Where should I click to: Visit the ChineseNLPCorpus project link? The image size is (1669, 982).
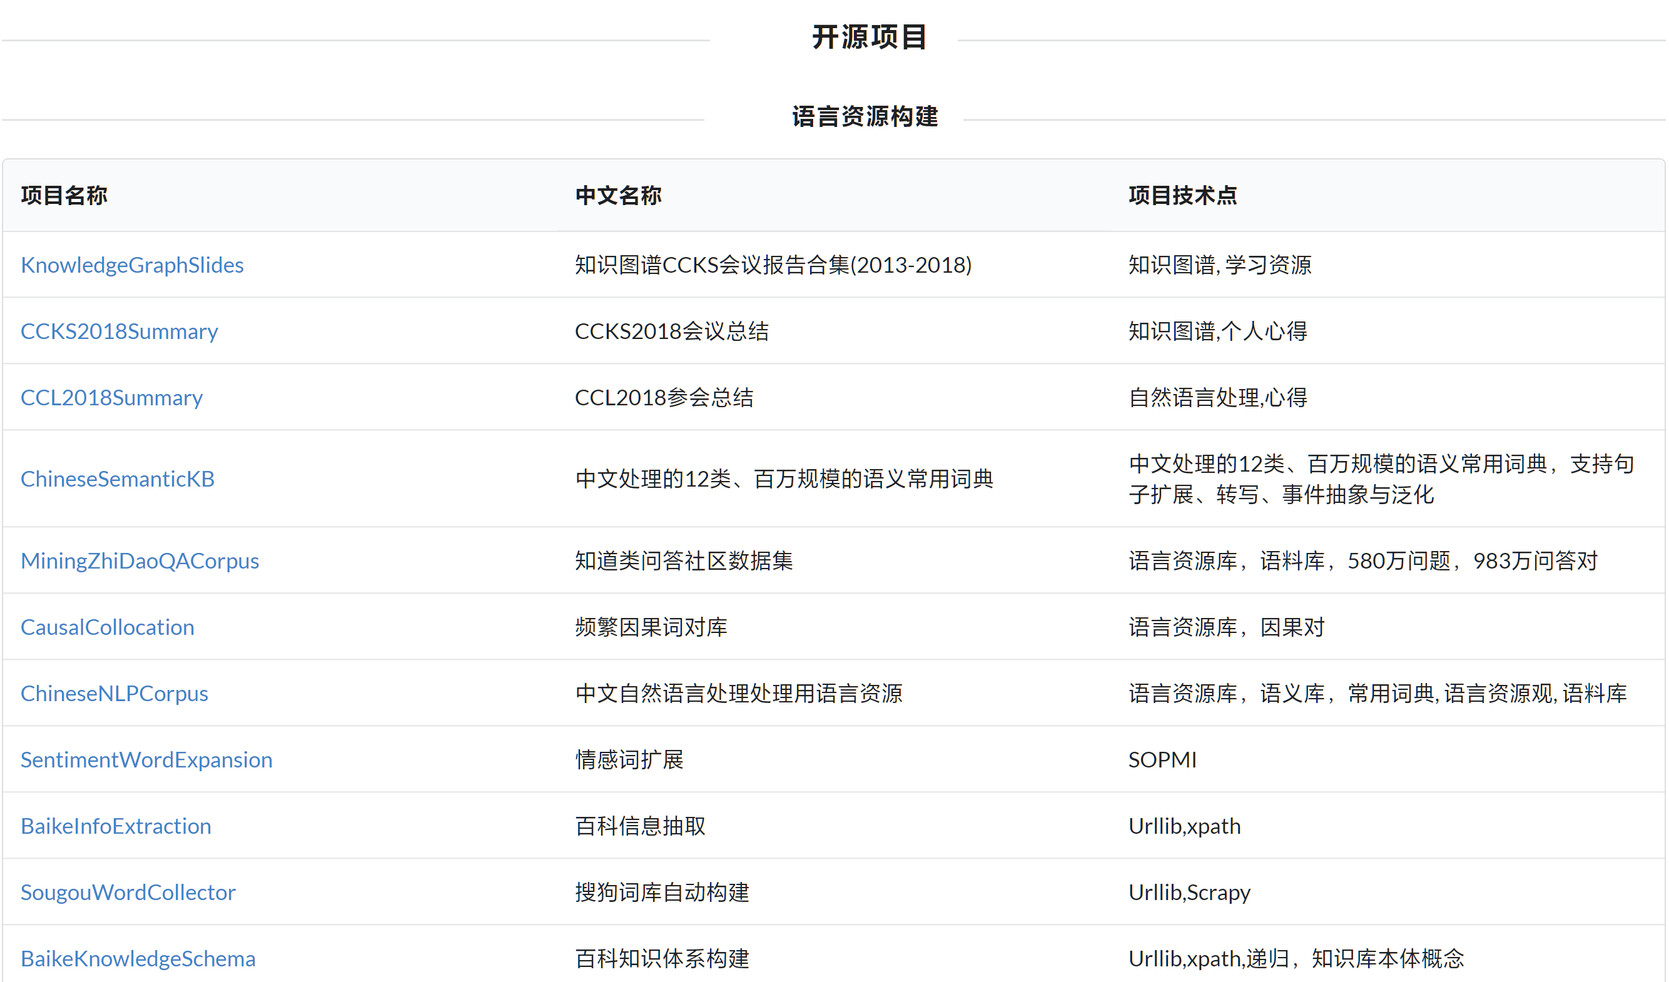[114, 694]
